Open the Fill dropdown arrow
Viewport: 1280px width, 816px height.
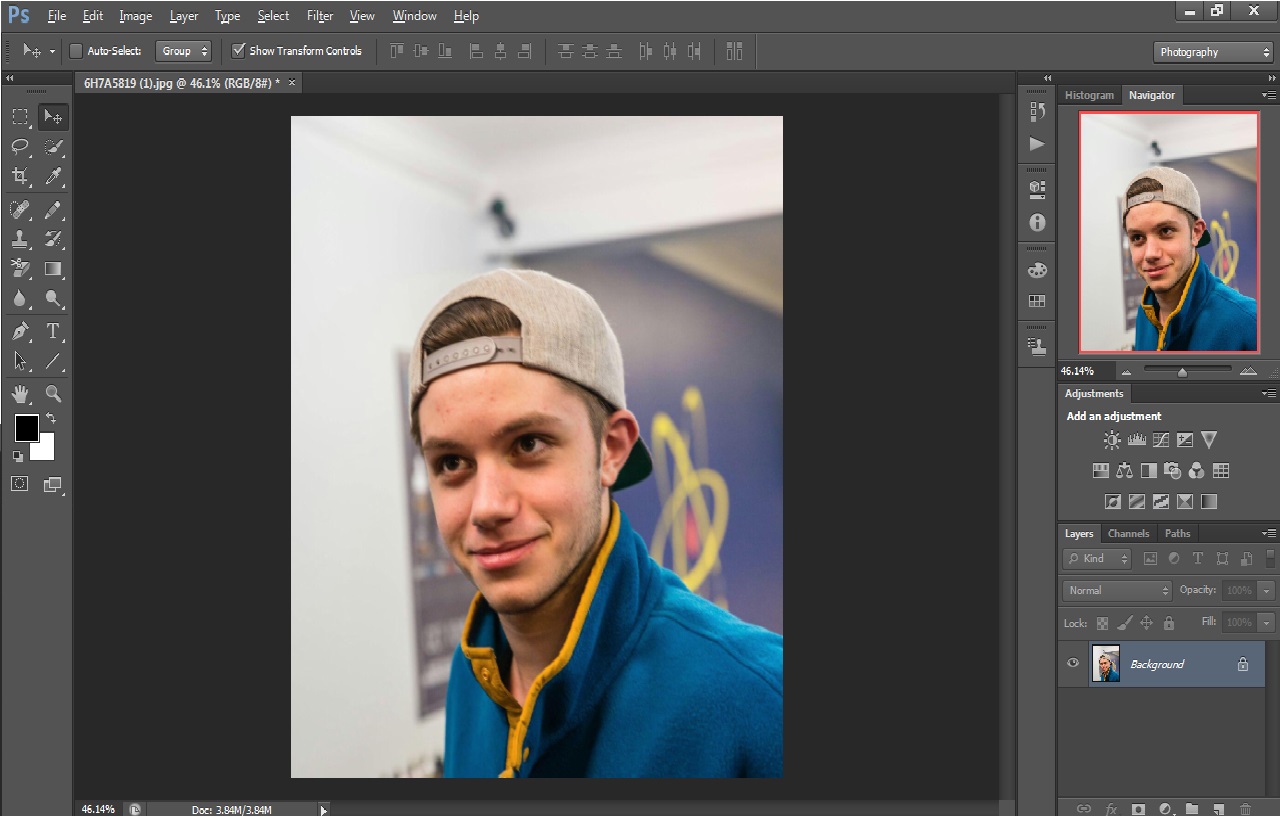click(x=1267, y=622)
